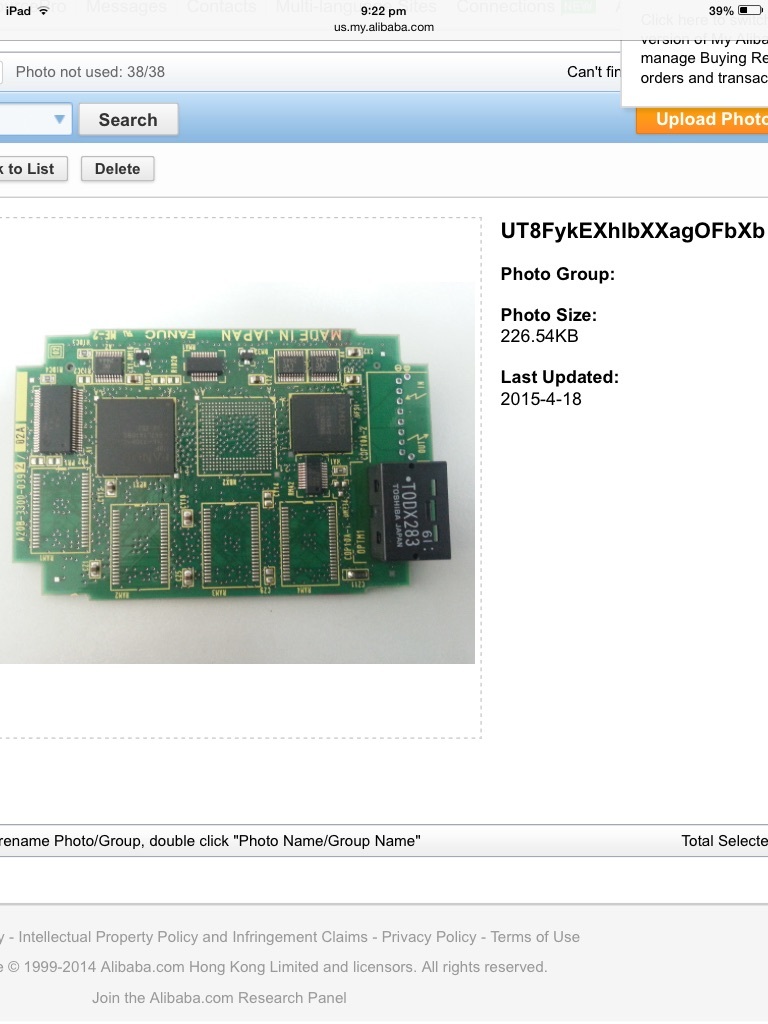Click the Upload Photo button

702,119
